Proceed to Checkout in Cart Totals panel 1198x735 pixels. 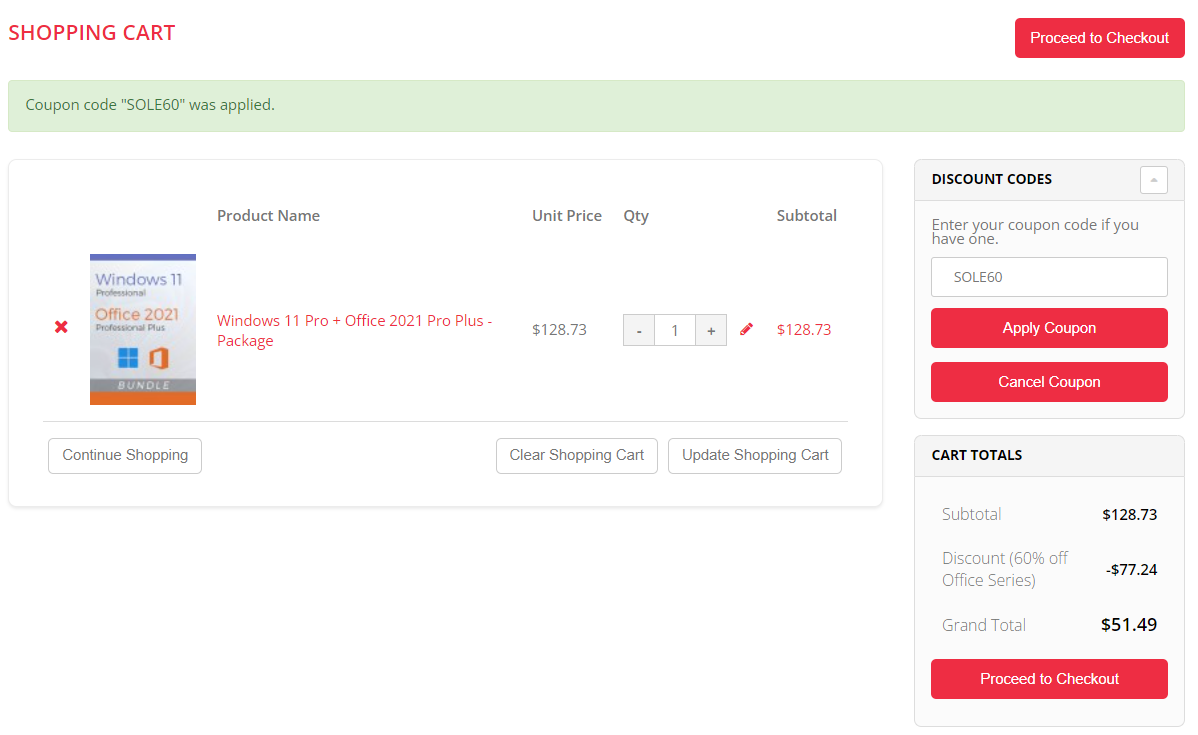tap(1049, 679)
